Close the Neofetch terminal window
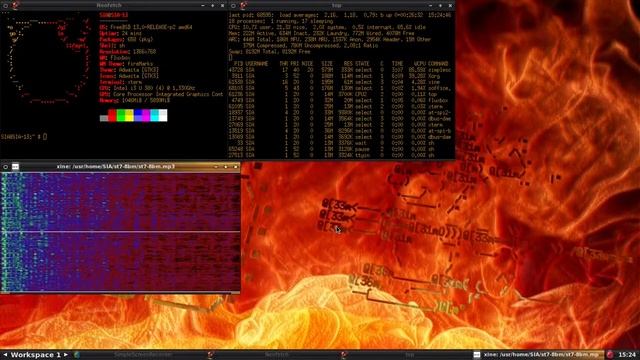 (x=222, y=5)
